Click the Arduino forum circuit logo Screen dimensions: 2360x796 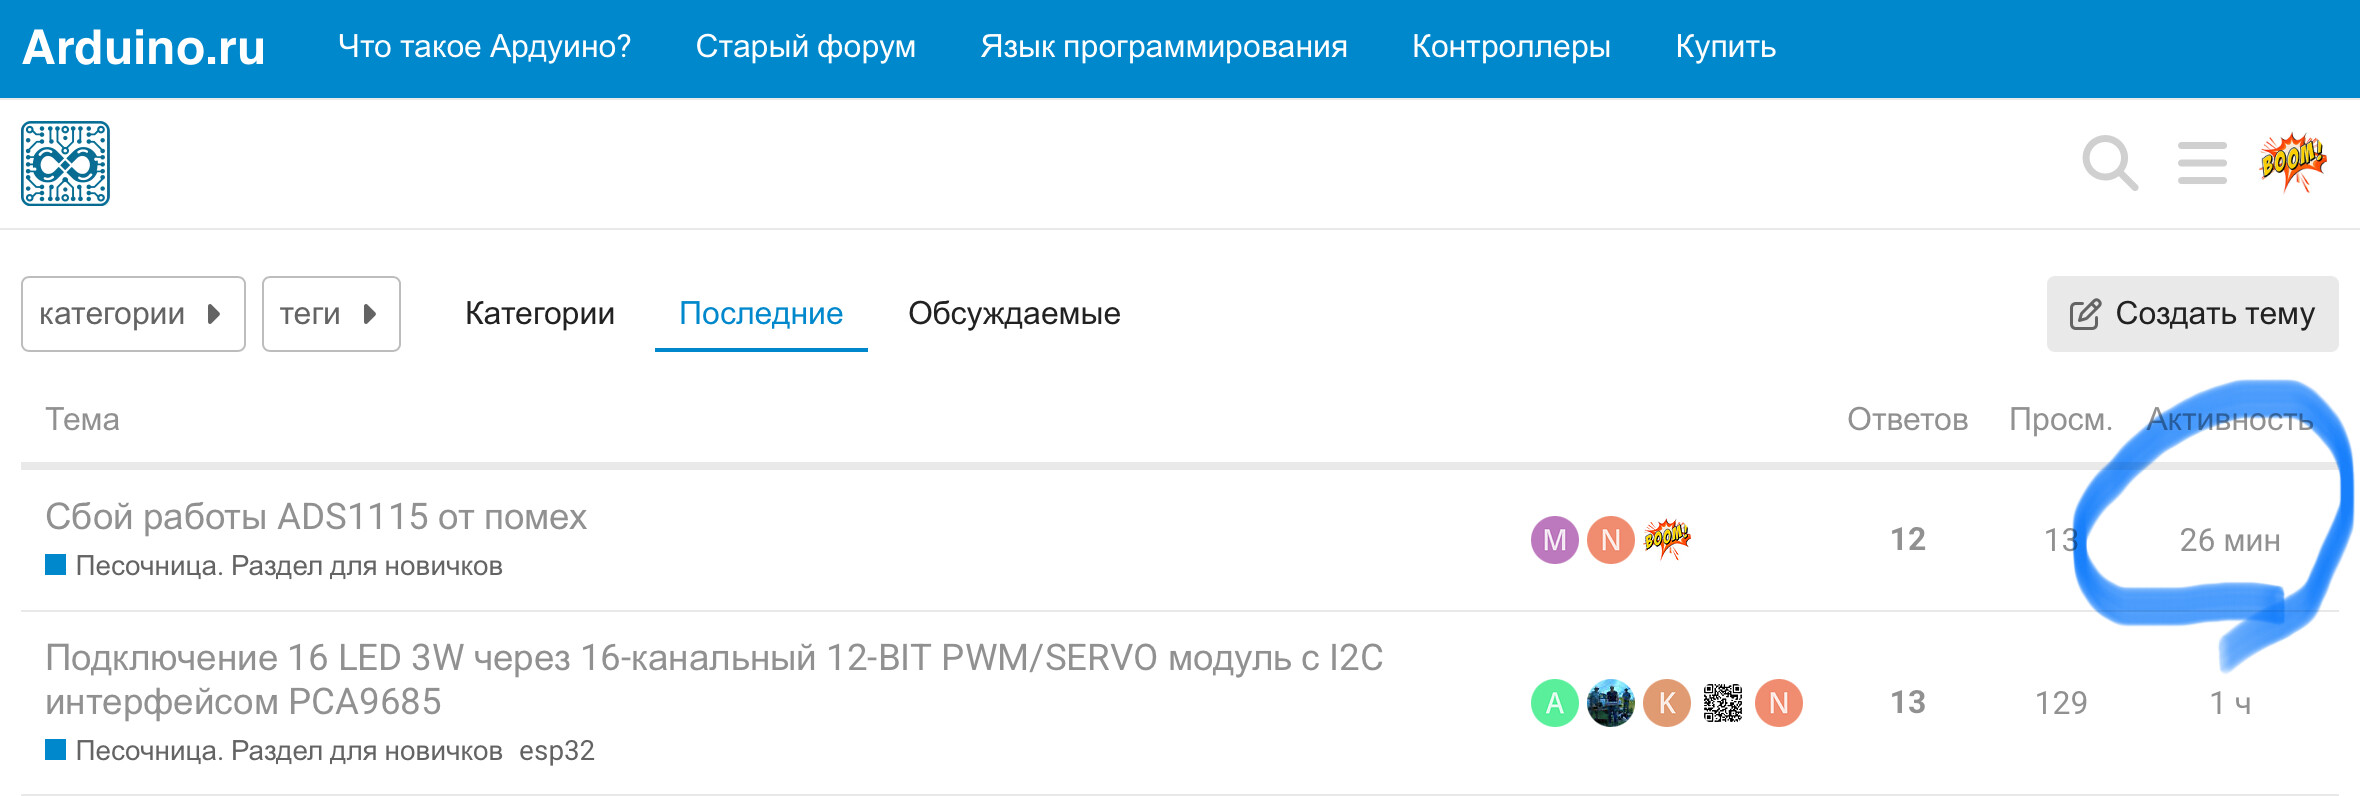[x=66, y=164]
